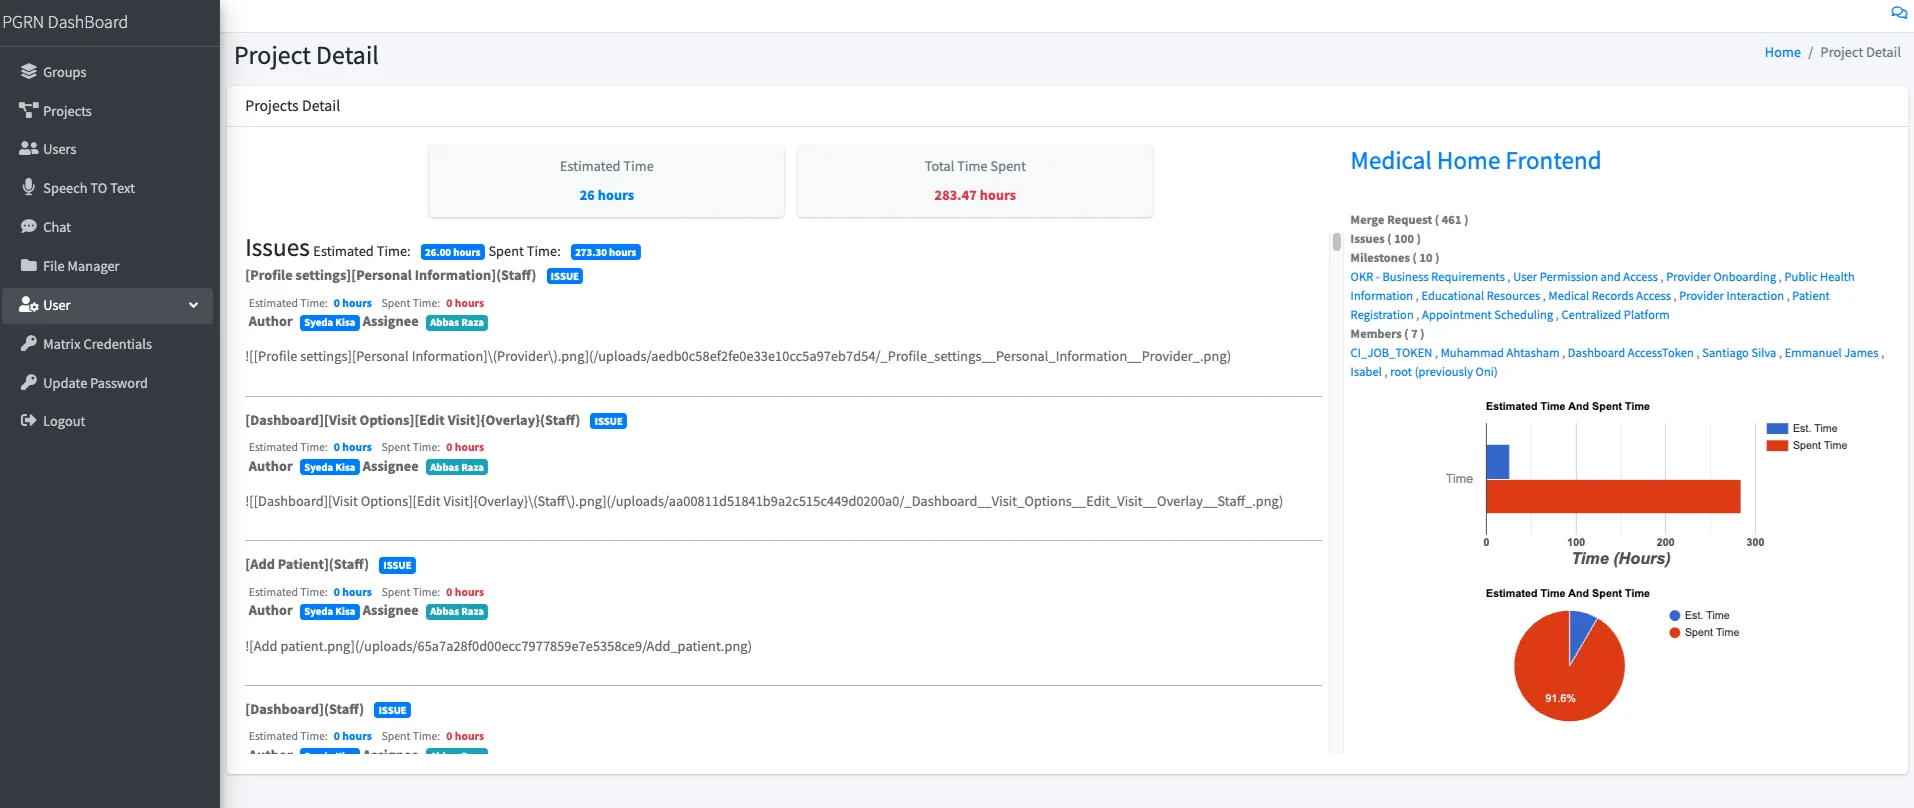Click the Speech TO Text microphone icon
1914x808 pixels.
28,188
